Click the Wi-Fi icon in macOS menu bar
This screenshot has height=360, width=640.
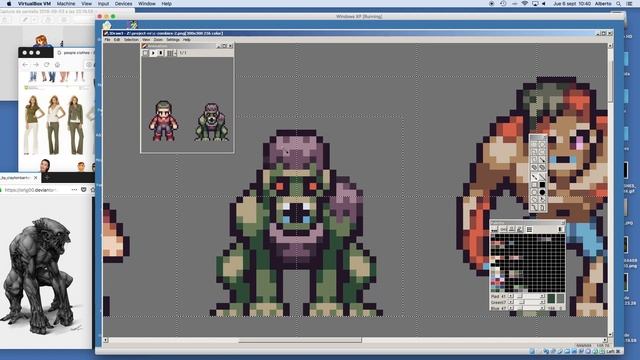tap(524, 4)
